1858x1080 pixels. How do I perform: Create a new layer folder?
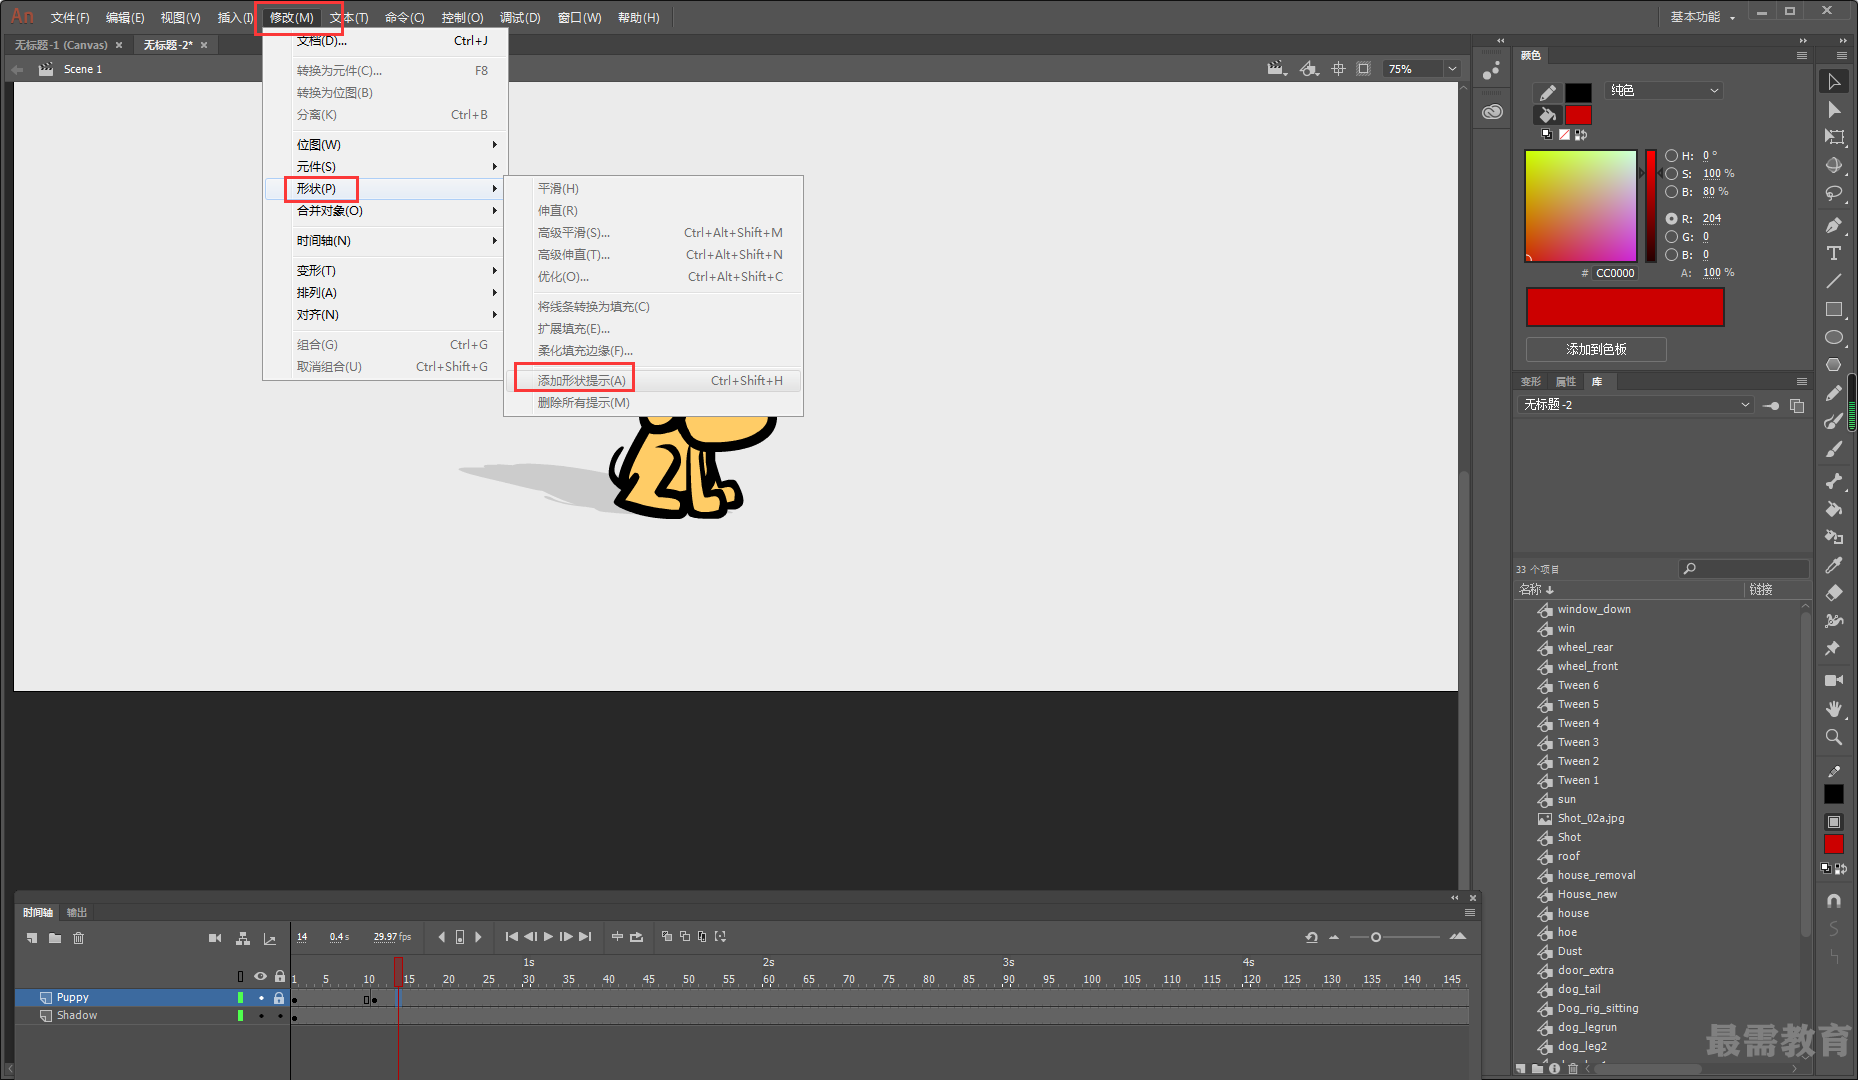click(55, 938)
